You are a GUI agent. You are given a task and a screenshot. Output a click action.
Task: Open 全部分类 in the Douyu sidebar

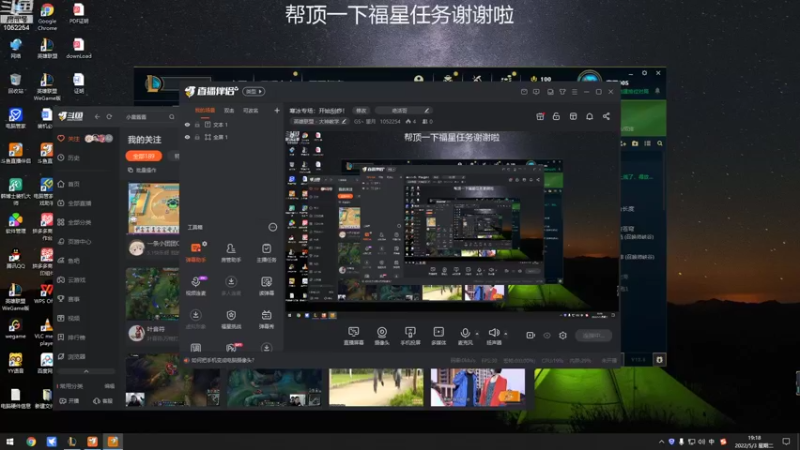pos(74,222)
